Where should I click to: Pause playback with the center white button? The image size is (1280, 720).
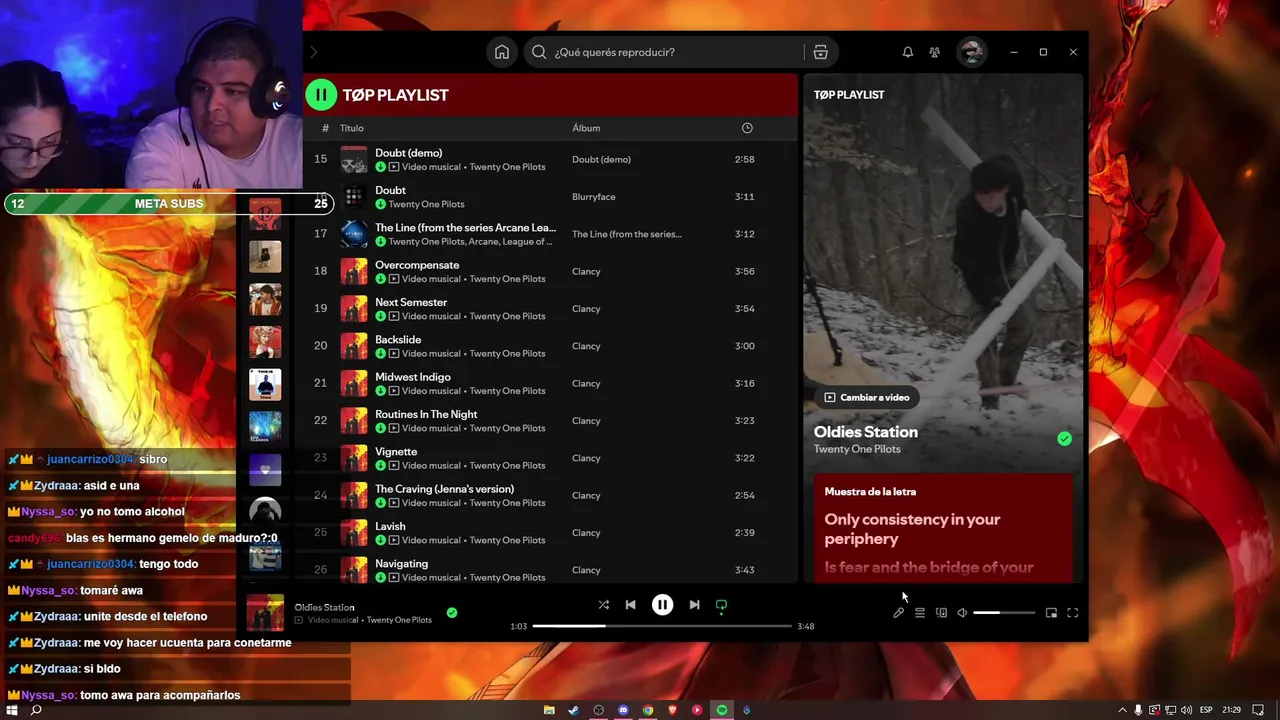[662, 605]
